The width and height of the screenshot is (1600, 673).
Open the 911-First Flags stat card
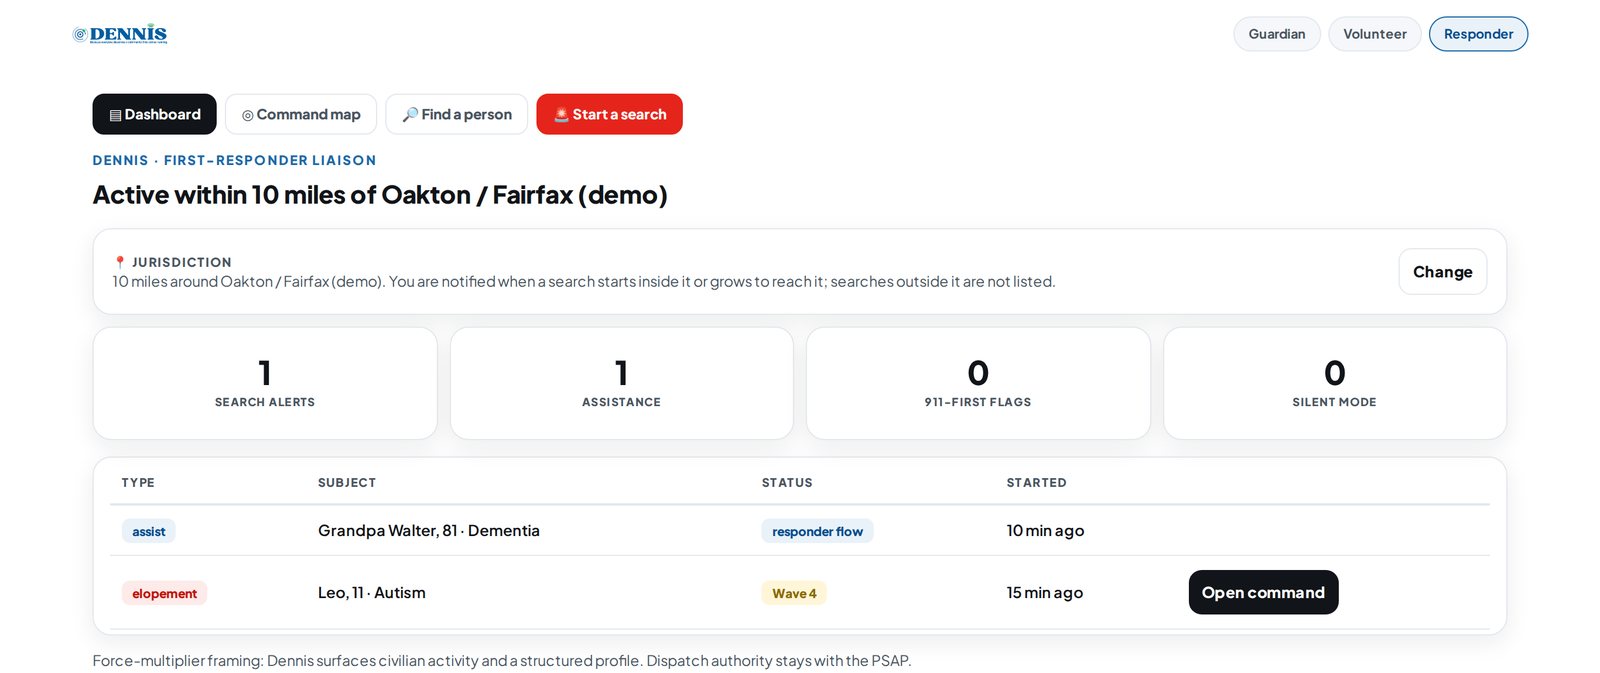(x=978, y=383)
